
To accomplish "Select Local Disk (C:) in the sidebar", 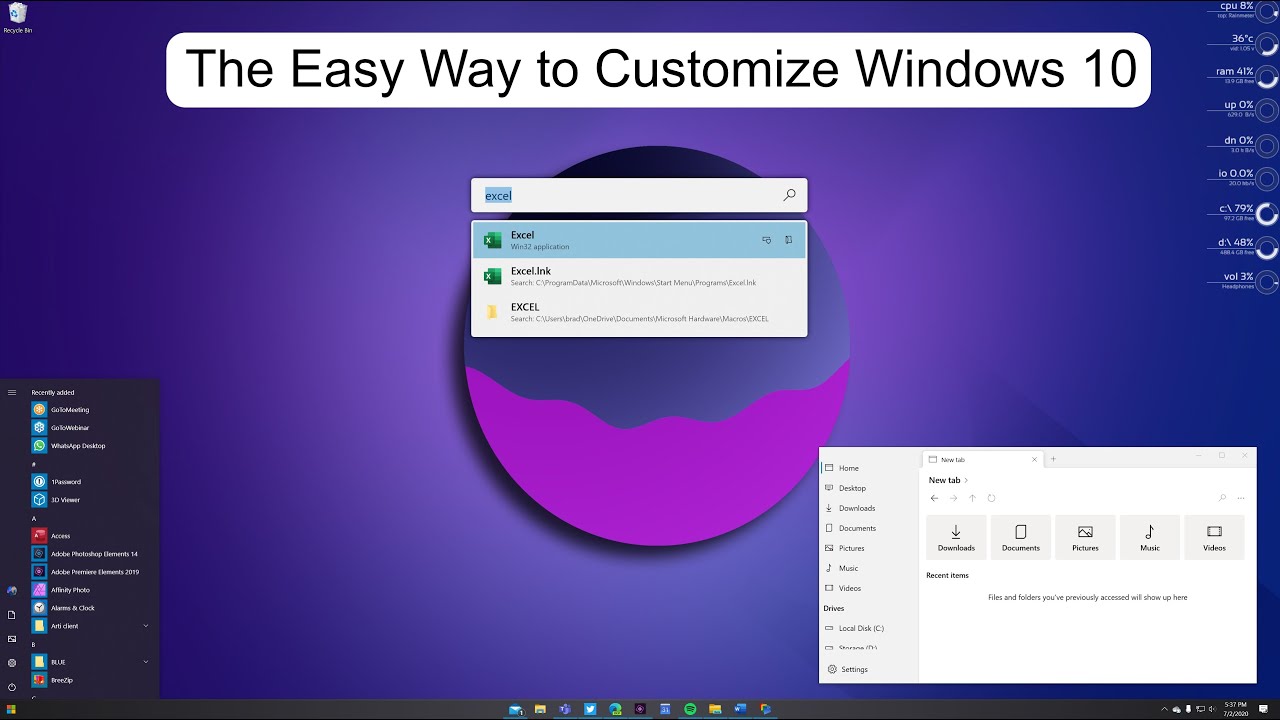I will pos(860,628).
